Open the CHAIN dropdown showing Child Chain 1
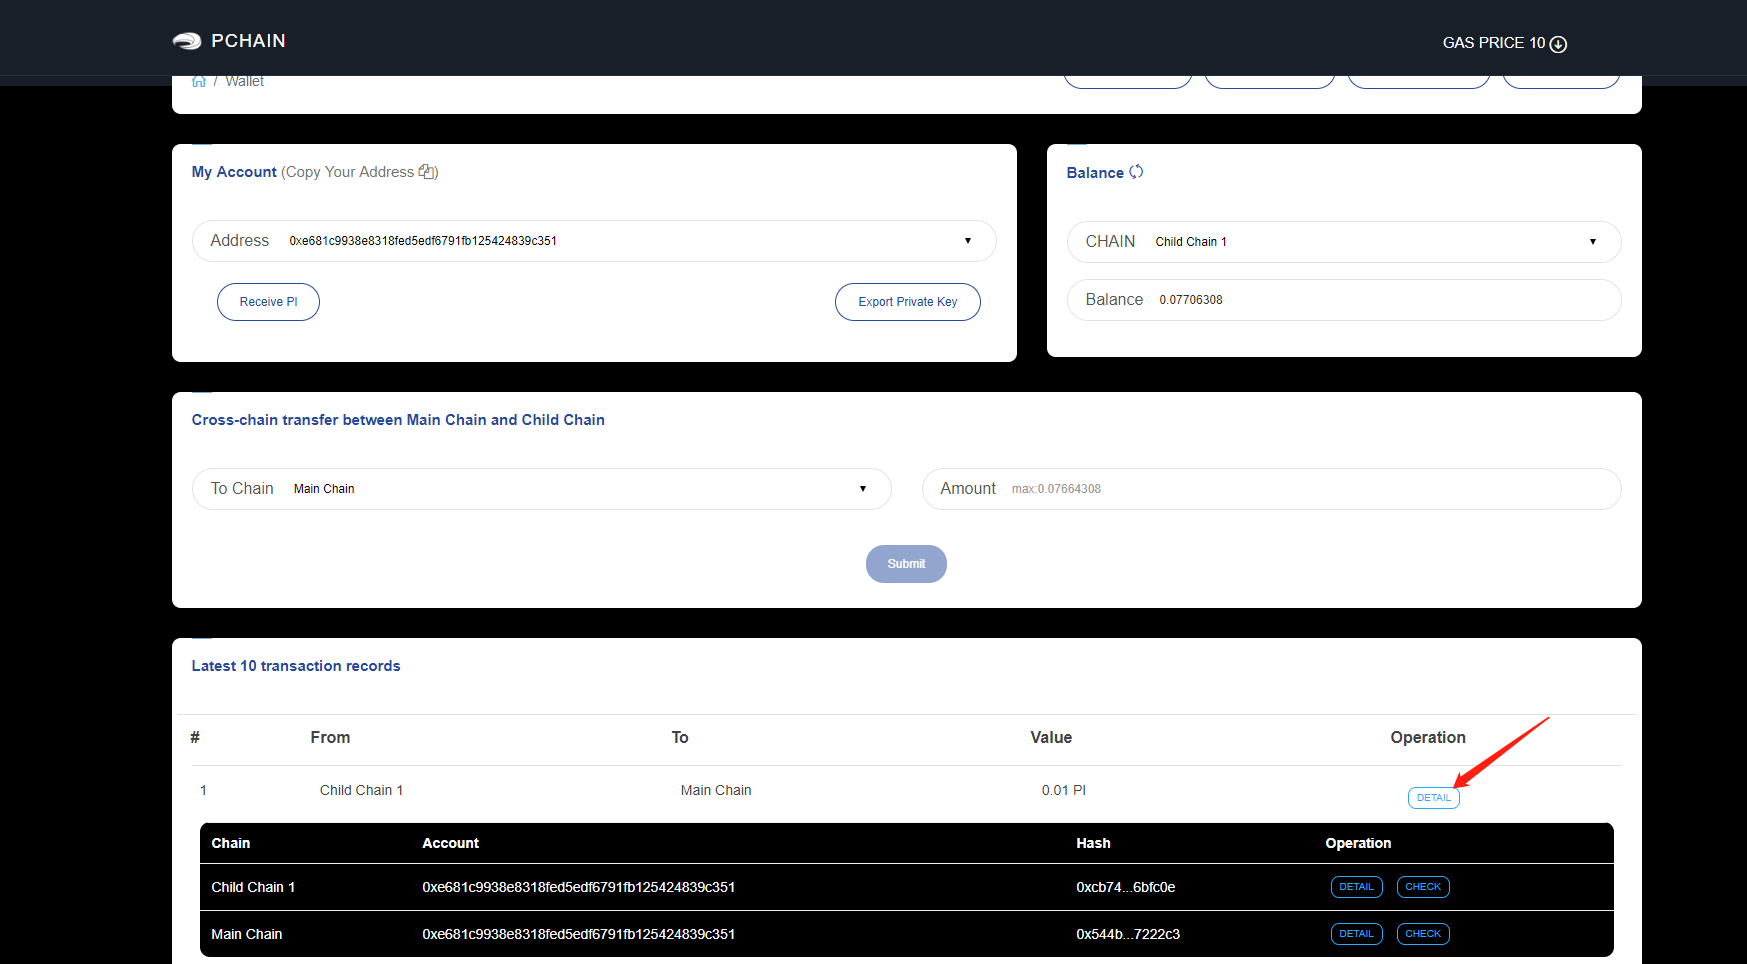Screen dimensions: 1747x964 tap(1591, 242)
